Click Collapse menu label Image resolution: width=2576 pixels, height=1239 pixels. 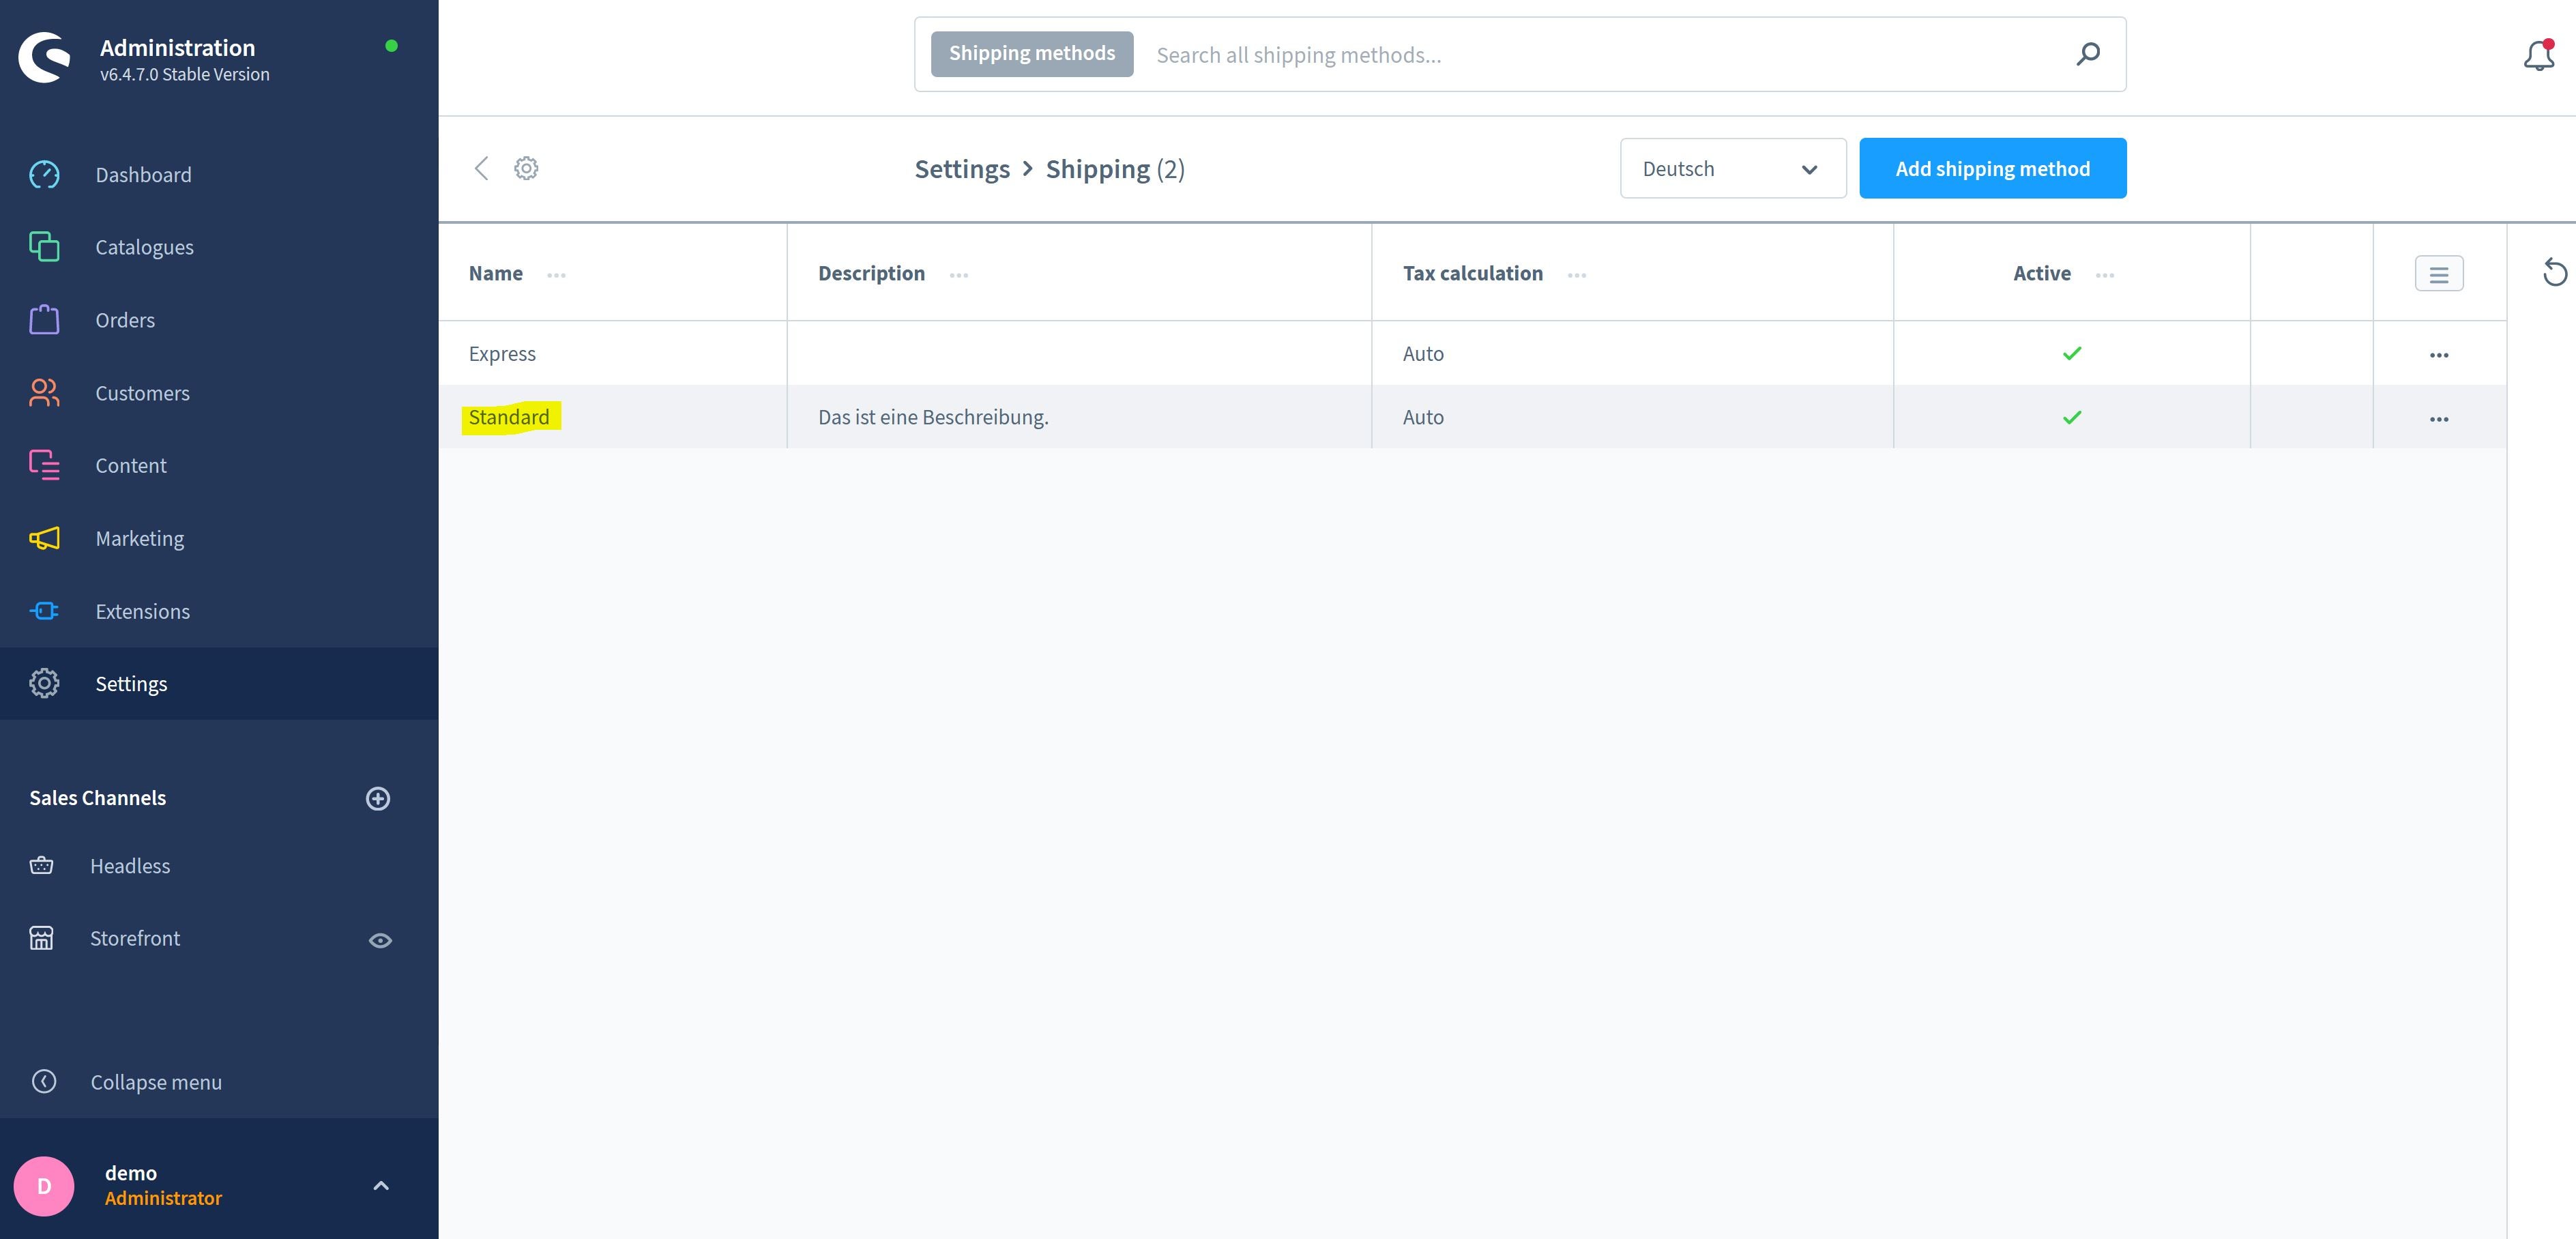tap(156, 1082)
